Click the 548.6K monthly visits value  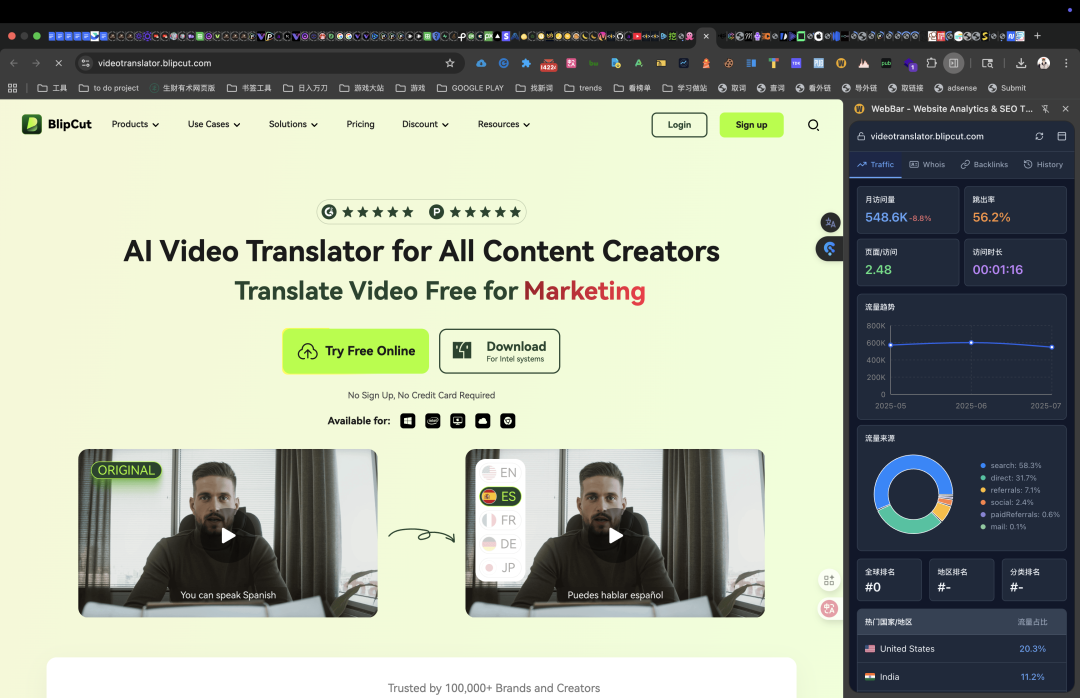point(886,217)
